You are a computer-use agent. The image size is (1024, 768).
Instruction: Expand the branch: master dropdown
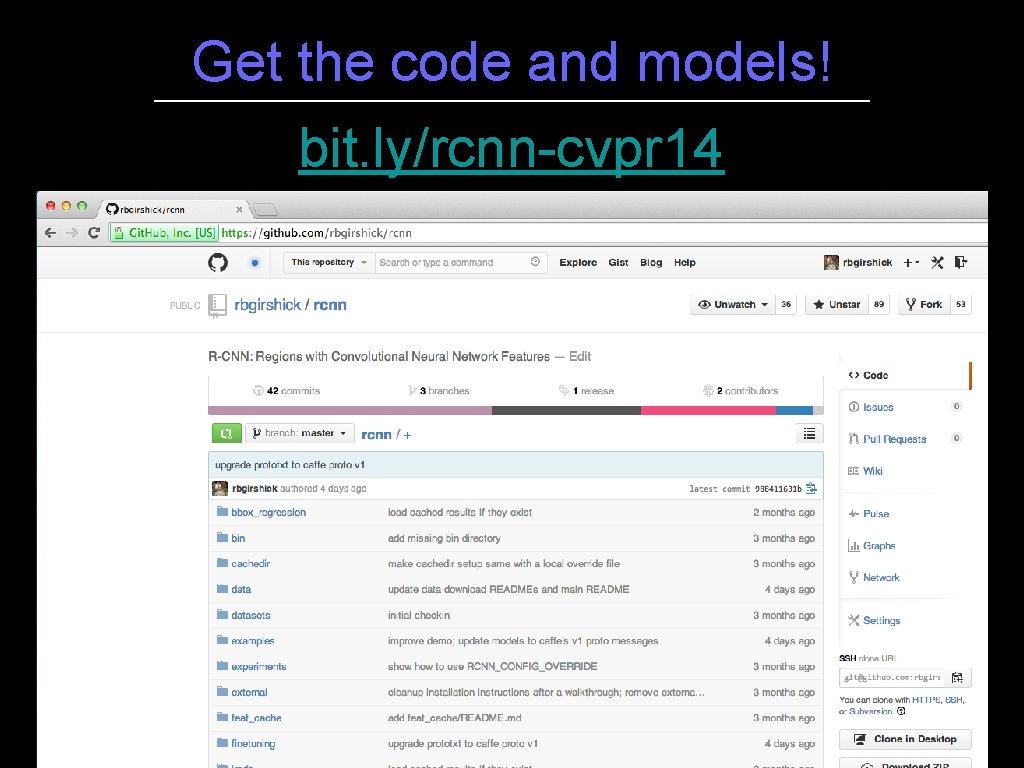[x=300, y=433]
